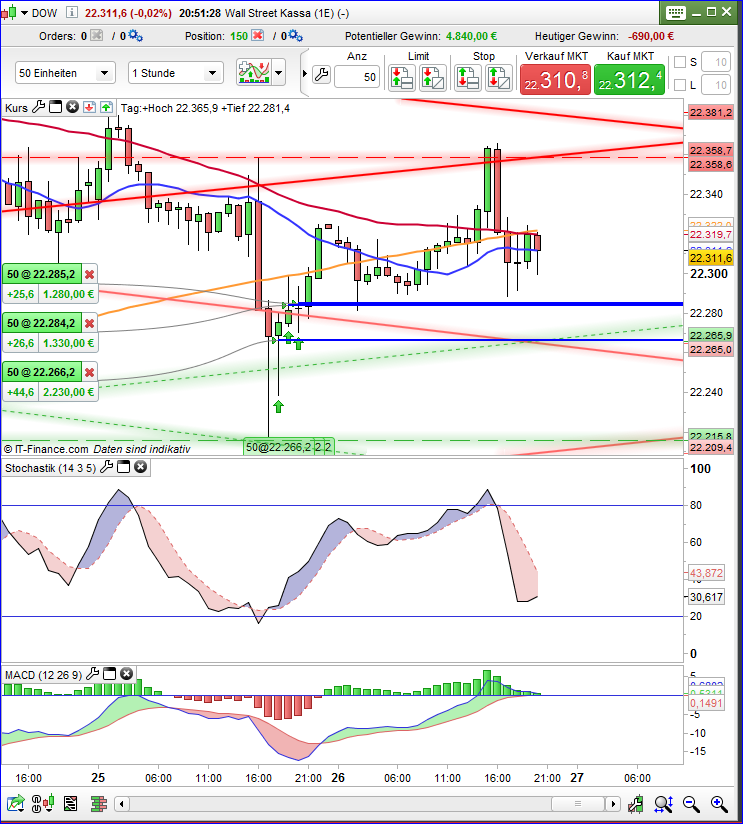Open the link charts candlestick icon
This screenshot has height=824, width=743.
coord(43,804)
